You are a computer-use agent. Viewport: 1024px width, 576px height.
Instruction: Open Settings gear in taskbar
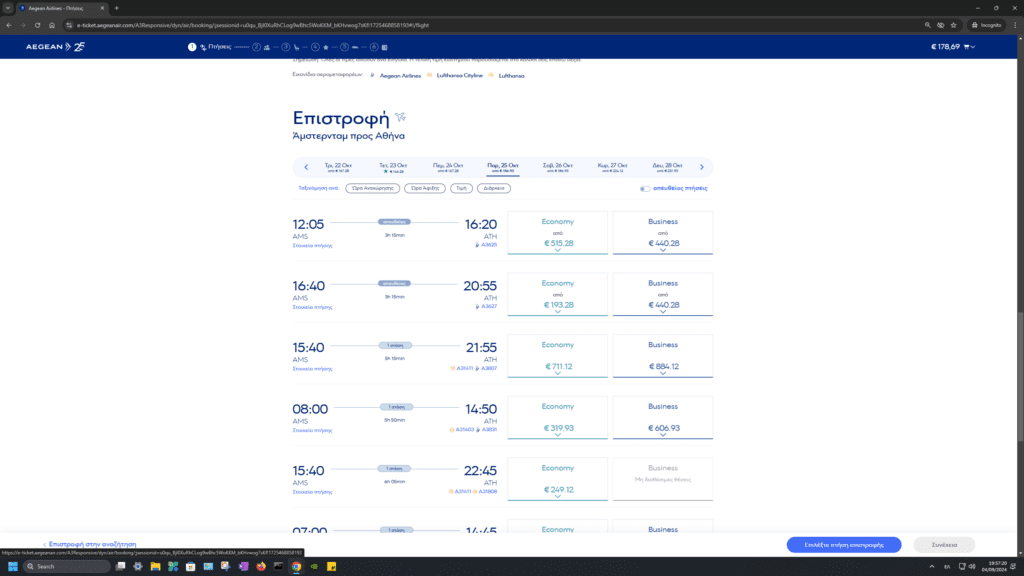pos(138,566)
